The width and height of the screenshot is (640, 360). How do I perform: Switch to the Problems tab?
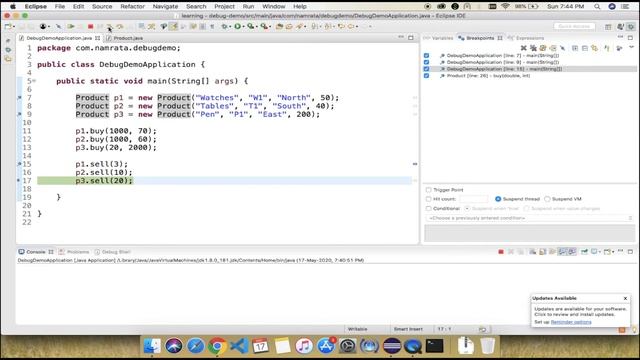click(x=74, y=252)
